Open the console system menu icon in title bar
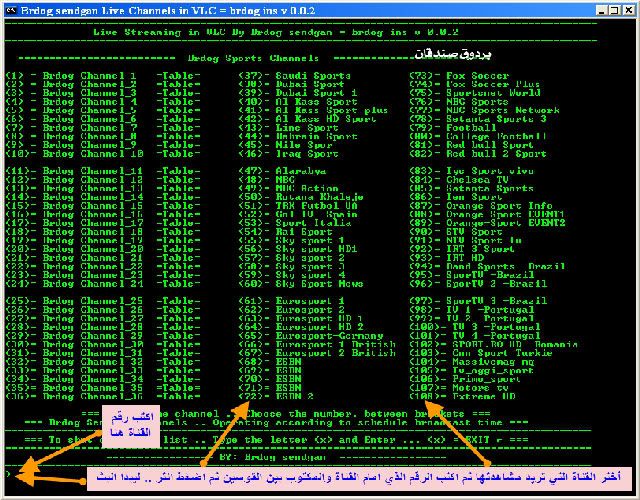640x500 pixels. pos(11,10)
